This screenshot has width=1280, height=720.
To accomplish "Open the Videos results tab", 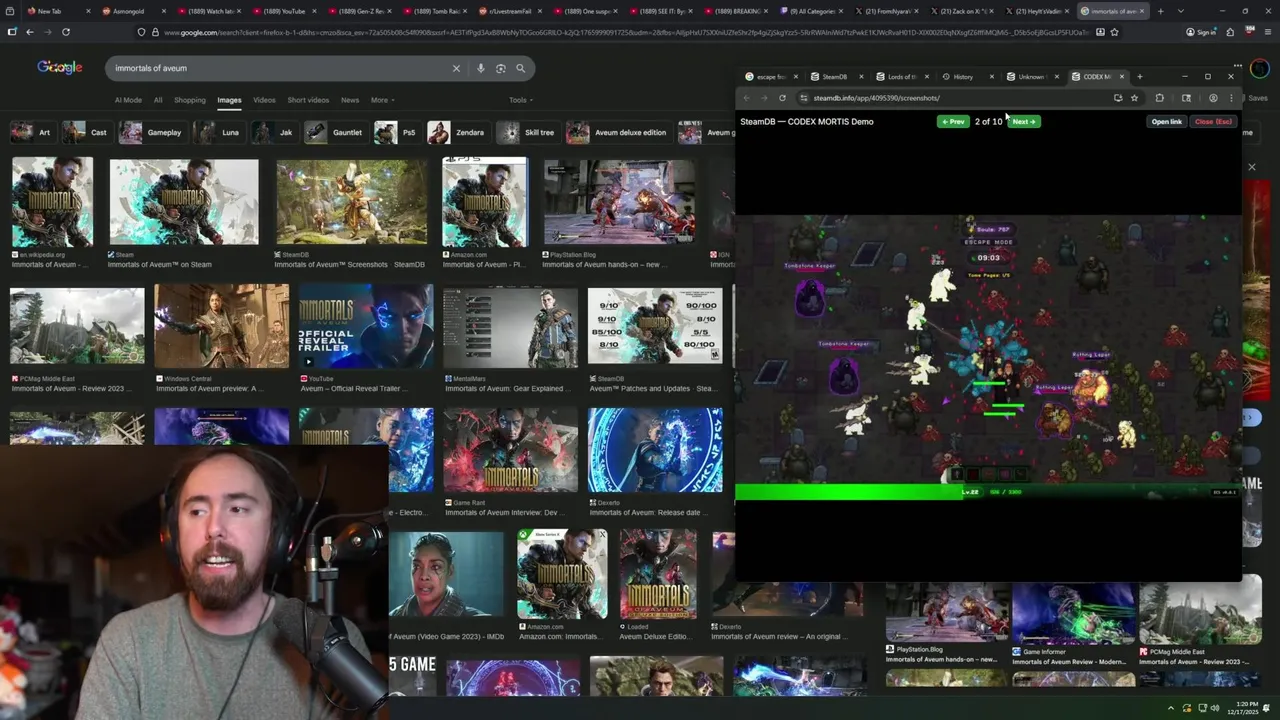I will [x=264, y=100].
